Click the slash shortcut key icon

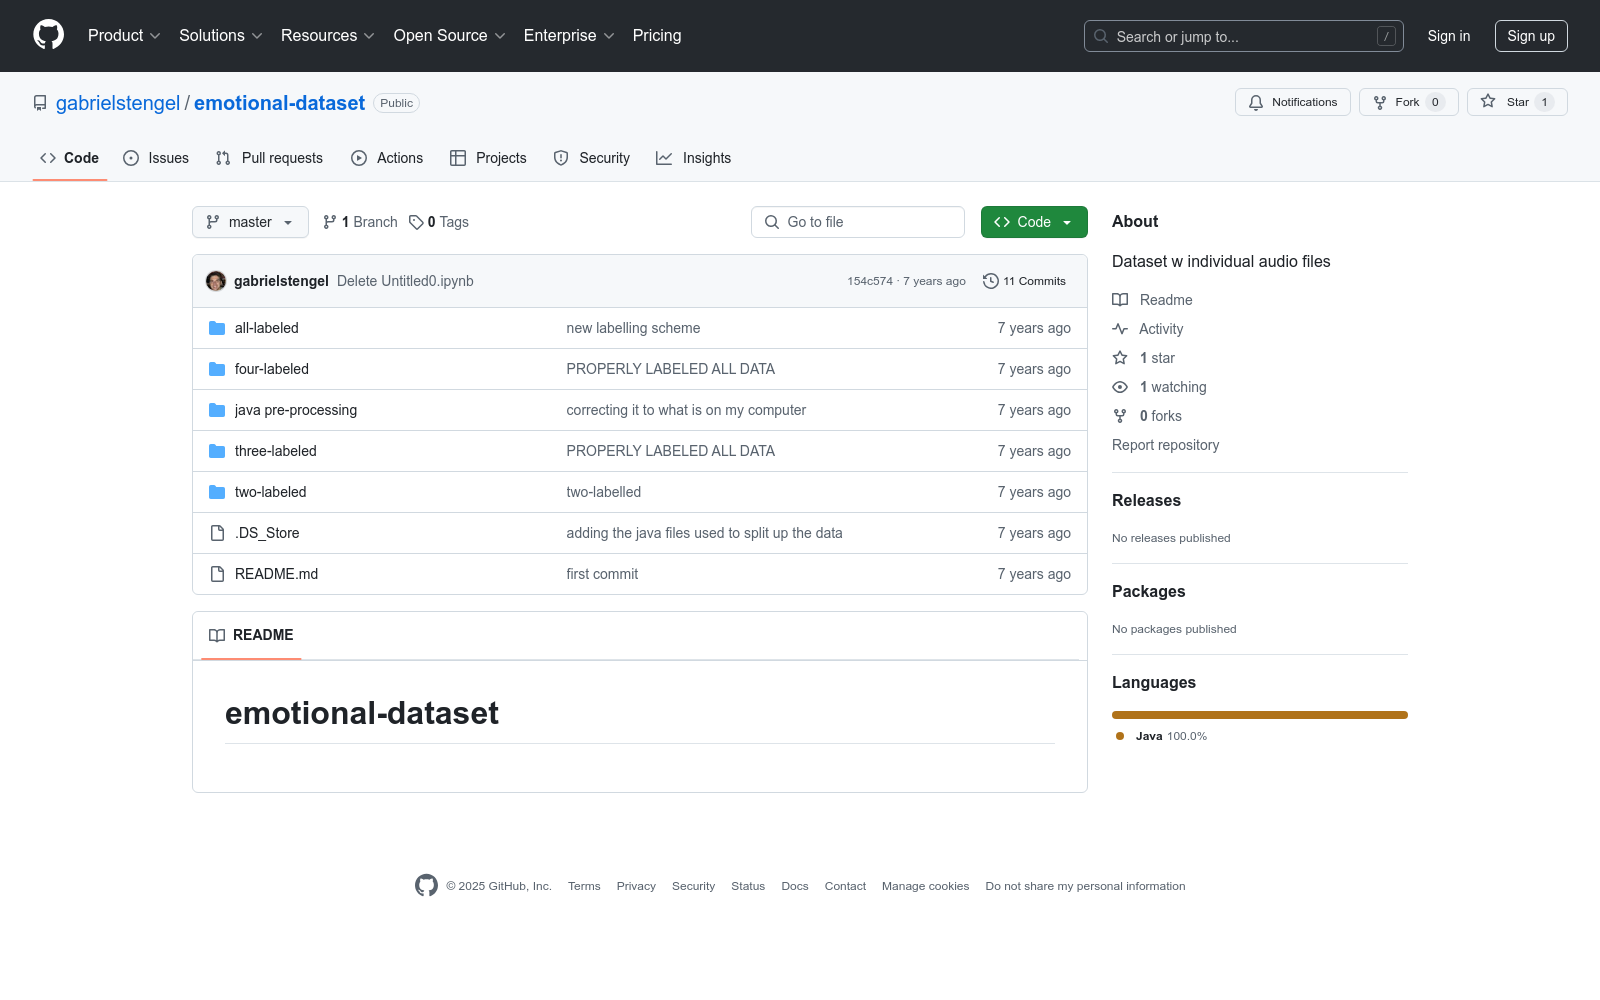point(1386,36)
